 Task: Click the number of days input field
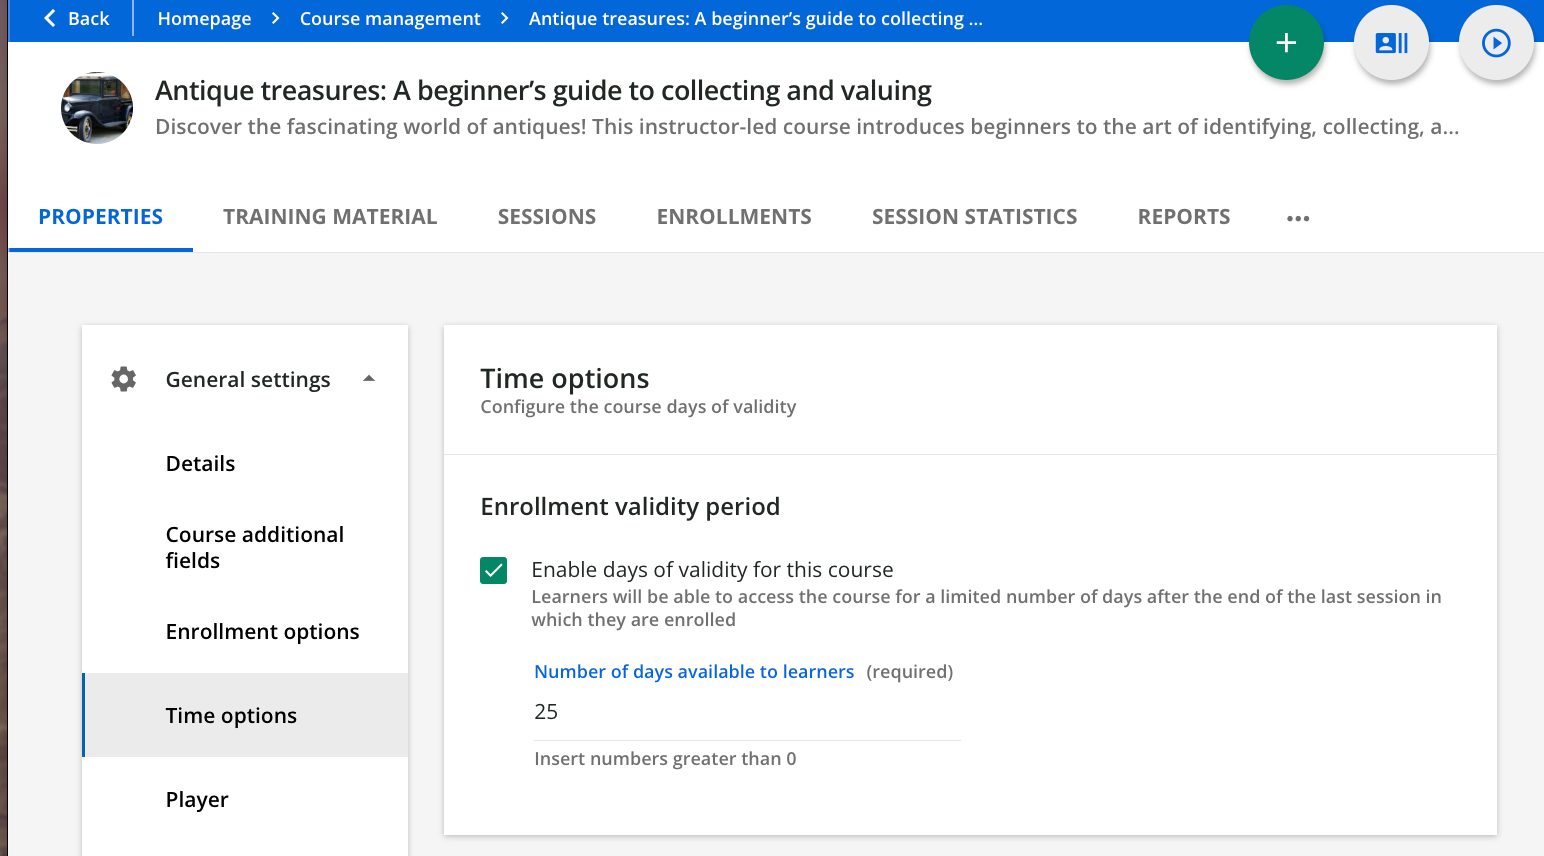pyautogui.click(x=746, y=712)
